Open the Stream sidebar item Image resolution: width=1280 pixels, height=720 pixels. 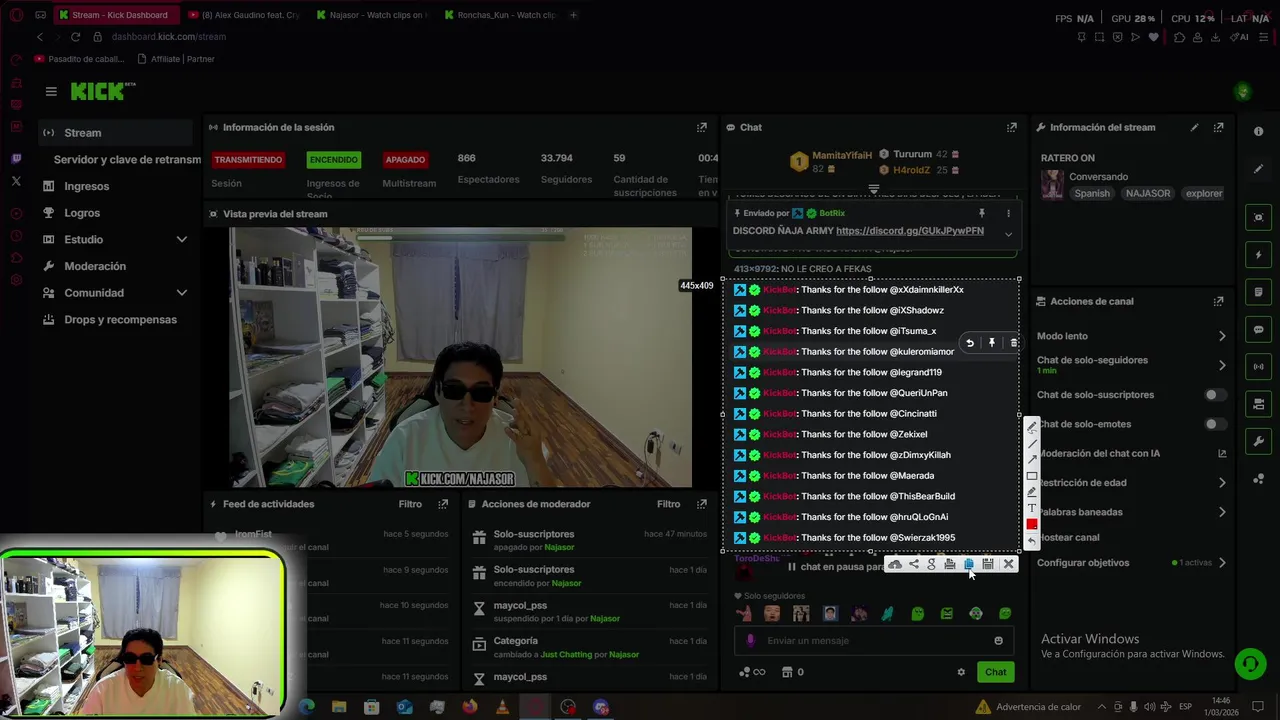point(116,133)
